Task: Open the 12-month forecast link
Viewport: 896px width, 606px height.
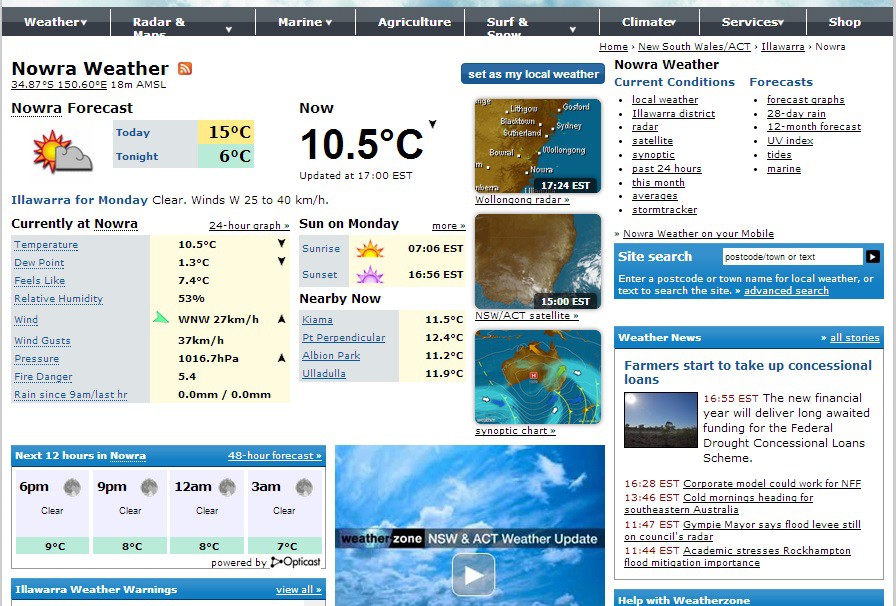Action: pos(814,127)
